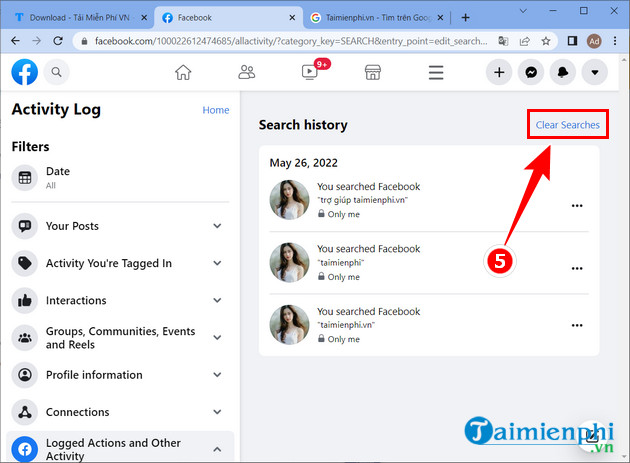The height and width of the screenshot is (463, 630).
Task: Click the address bar URL
Action: (x=291, y=41)
